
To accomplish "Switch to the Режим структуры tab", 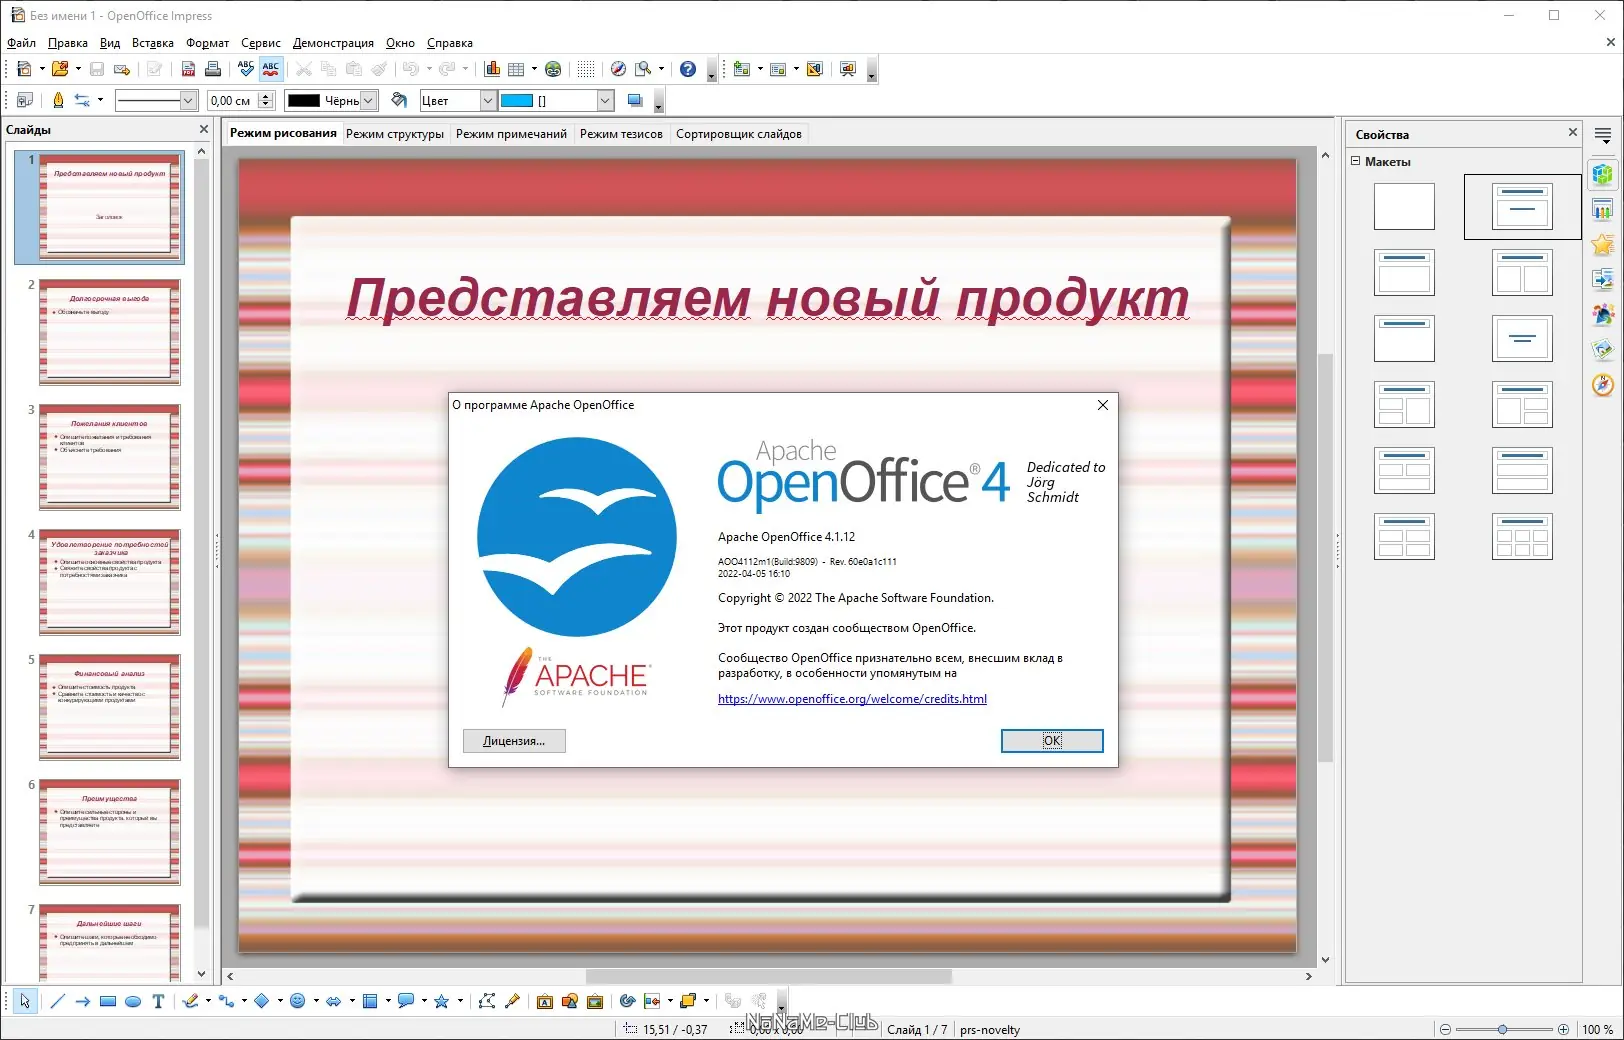I will (395, 134).
